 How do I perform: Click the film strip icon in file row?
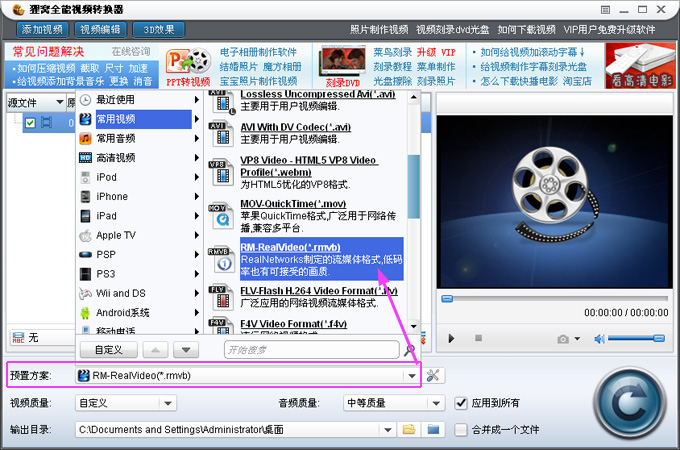tap(46, 123)
